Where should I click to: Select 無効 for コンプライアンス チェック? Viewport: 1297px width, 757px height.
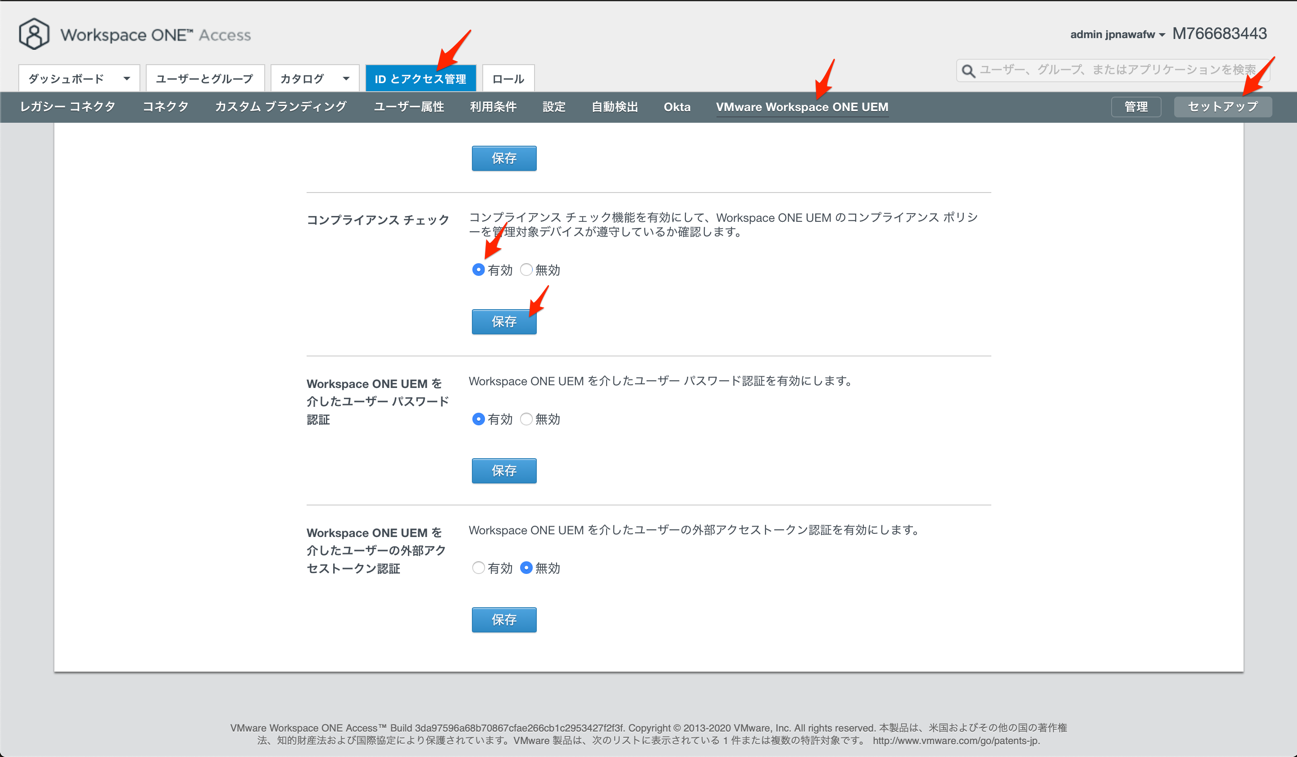[526, 270]
